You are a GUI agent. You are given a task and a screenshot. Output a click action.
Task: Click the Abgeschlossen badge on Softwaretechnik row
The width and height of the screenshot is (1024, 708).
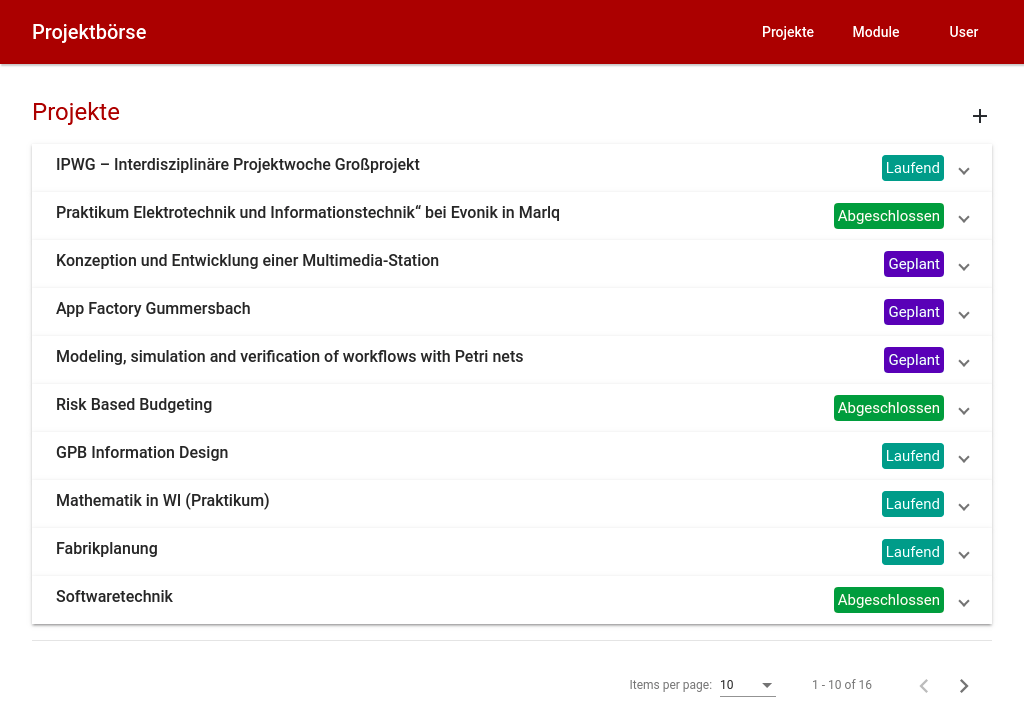(888, 600)
